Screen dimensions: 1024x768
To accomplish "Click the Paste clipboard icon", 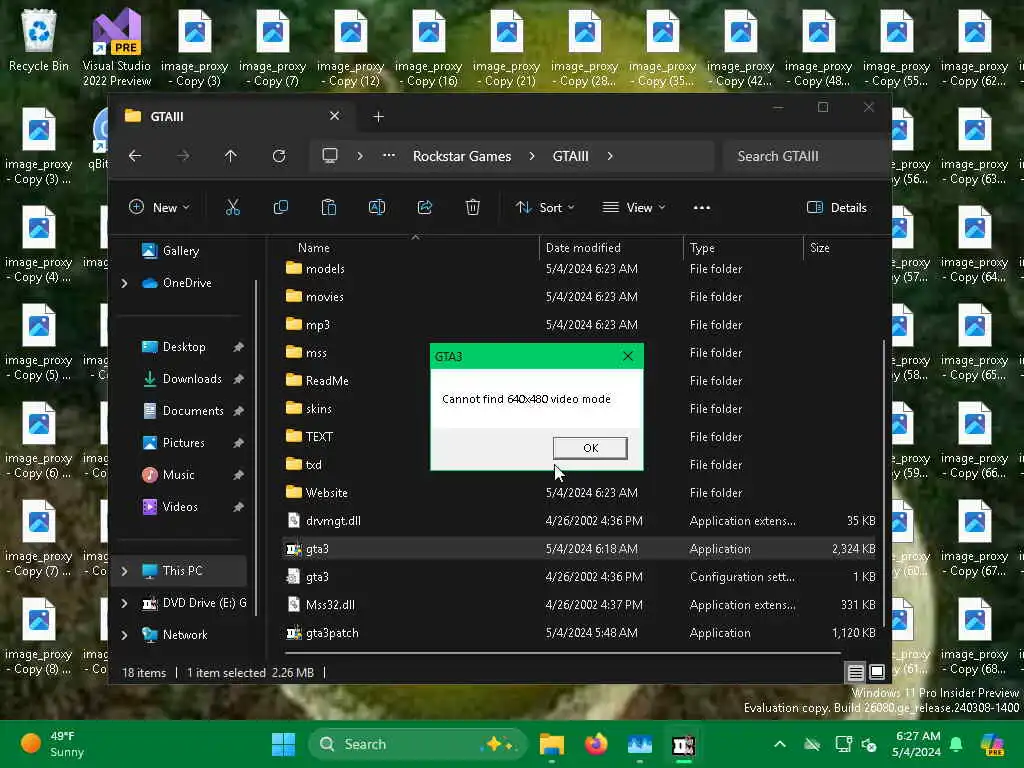I will pyautogui.click(x=328, y=208).
